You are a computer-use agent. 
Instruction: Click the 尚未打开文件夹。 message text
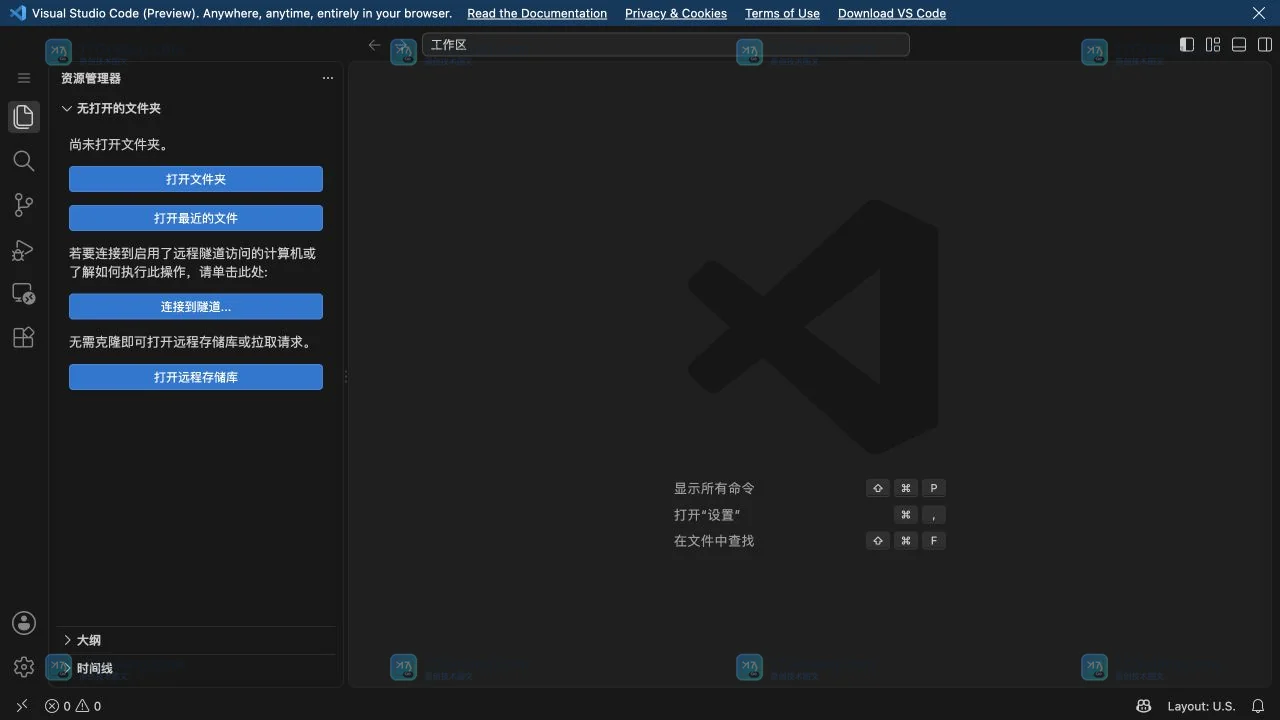coord(120,144)
